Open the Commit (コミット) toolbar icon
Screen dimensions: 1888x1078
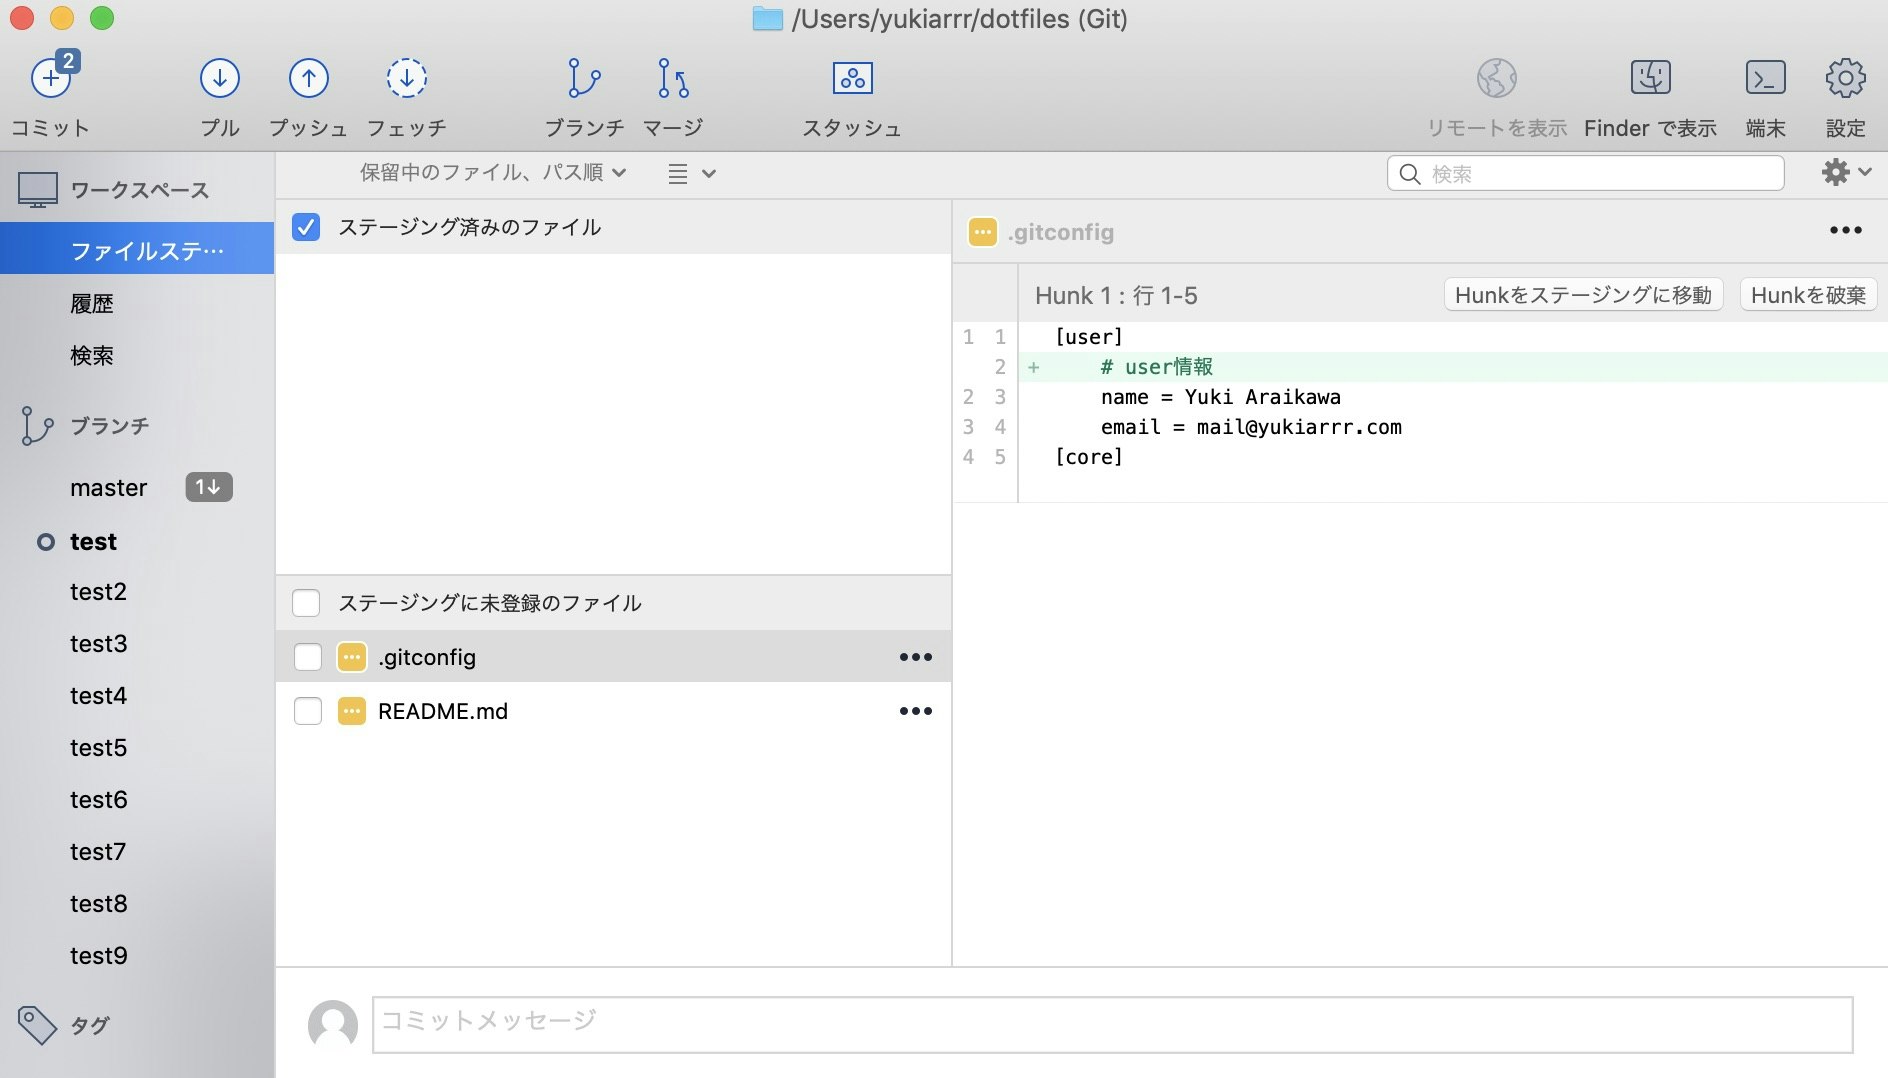[52, 77]
